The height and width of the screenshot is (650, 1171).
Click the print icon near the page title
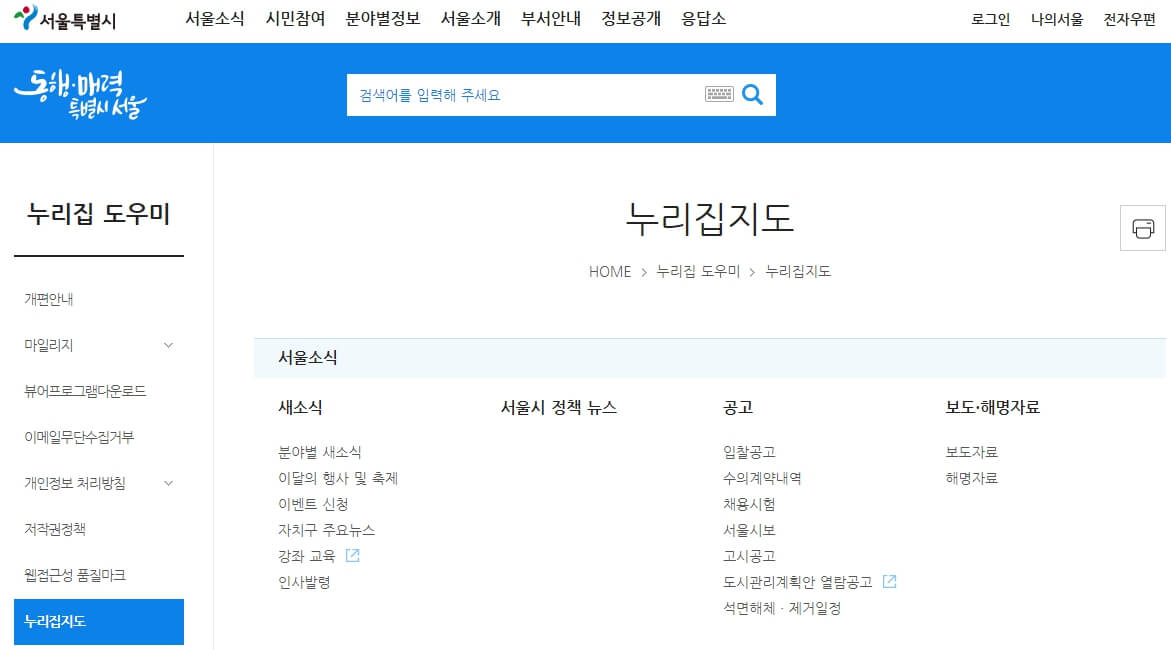(1141, 228)
